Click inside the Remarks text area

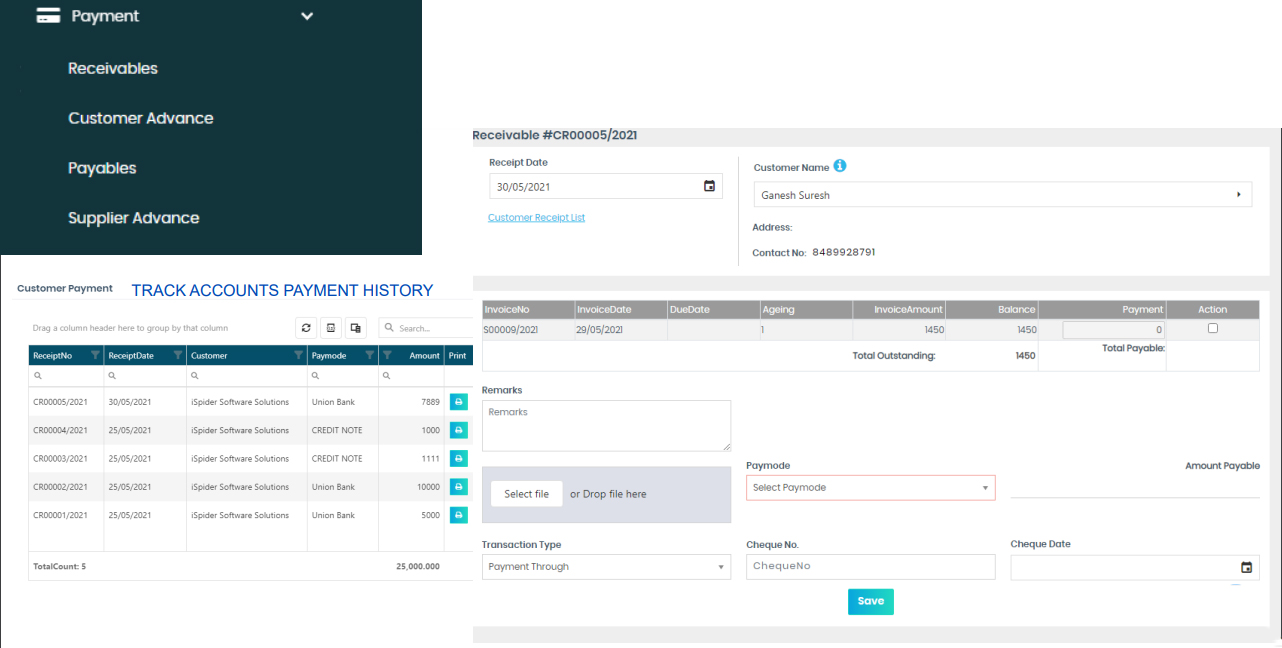(x=606, y=425)
